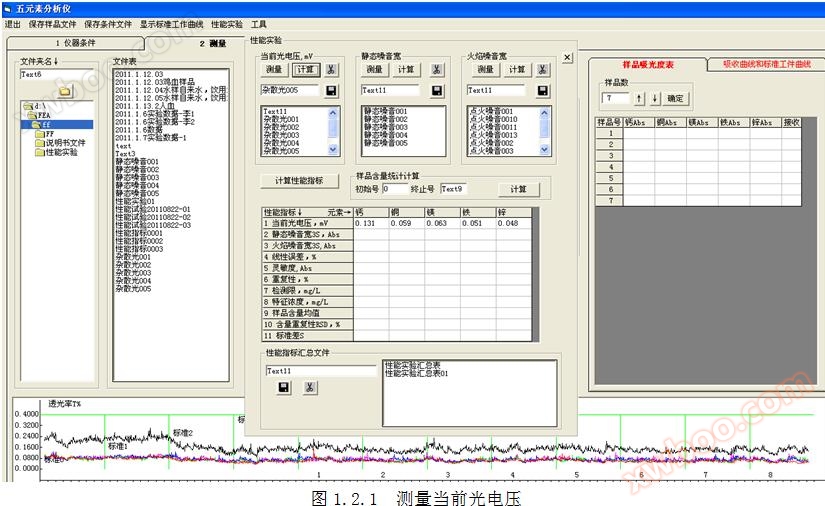Click scissors icon in 性能指标汇总文件 section
825x506 pixels.
tap(310, 387)
